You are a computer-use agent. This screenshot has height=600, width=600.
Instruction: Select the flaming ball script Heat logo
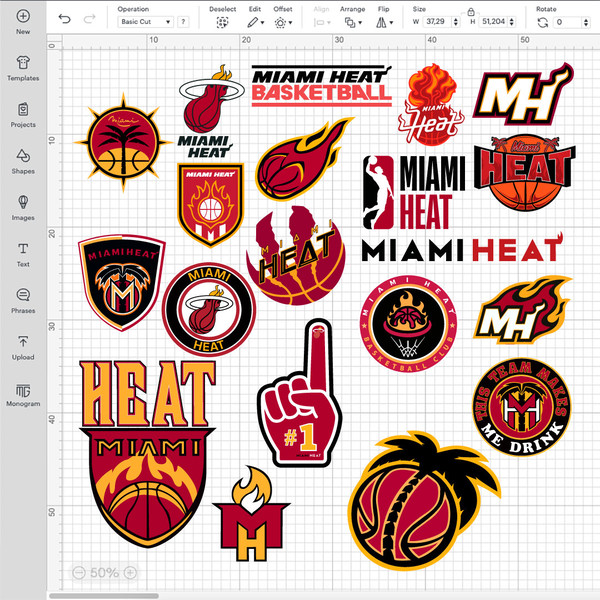pos(431,104)
